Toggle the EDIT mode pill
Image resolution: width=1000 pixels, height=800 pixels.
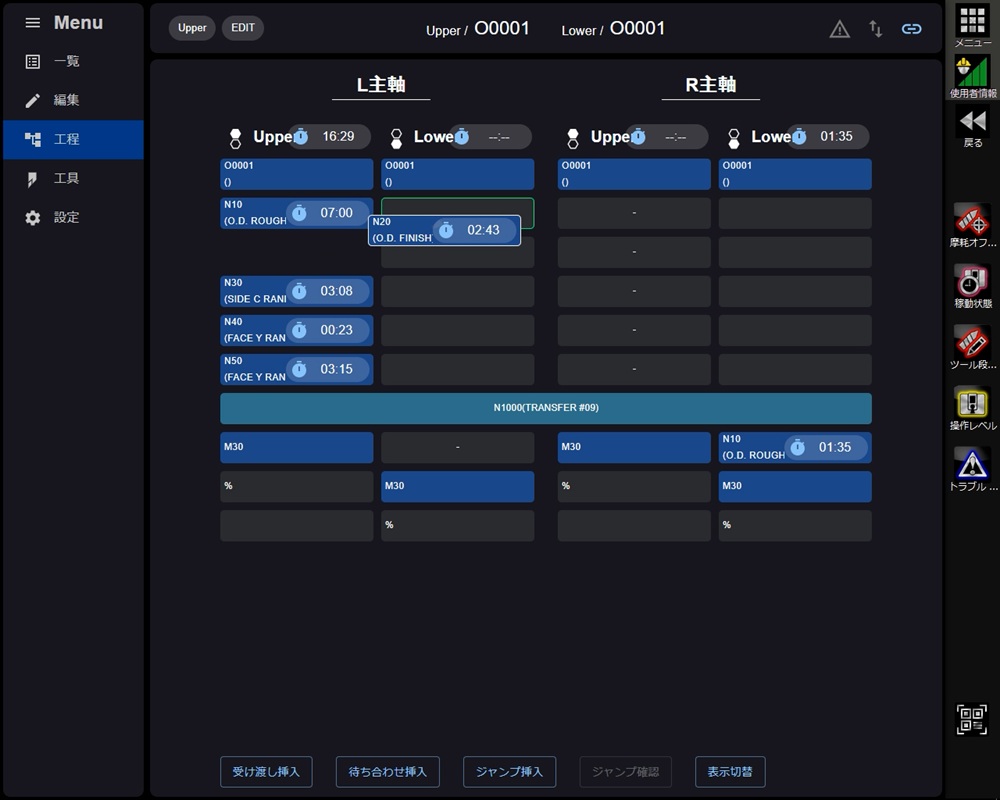pos(243,28)
